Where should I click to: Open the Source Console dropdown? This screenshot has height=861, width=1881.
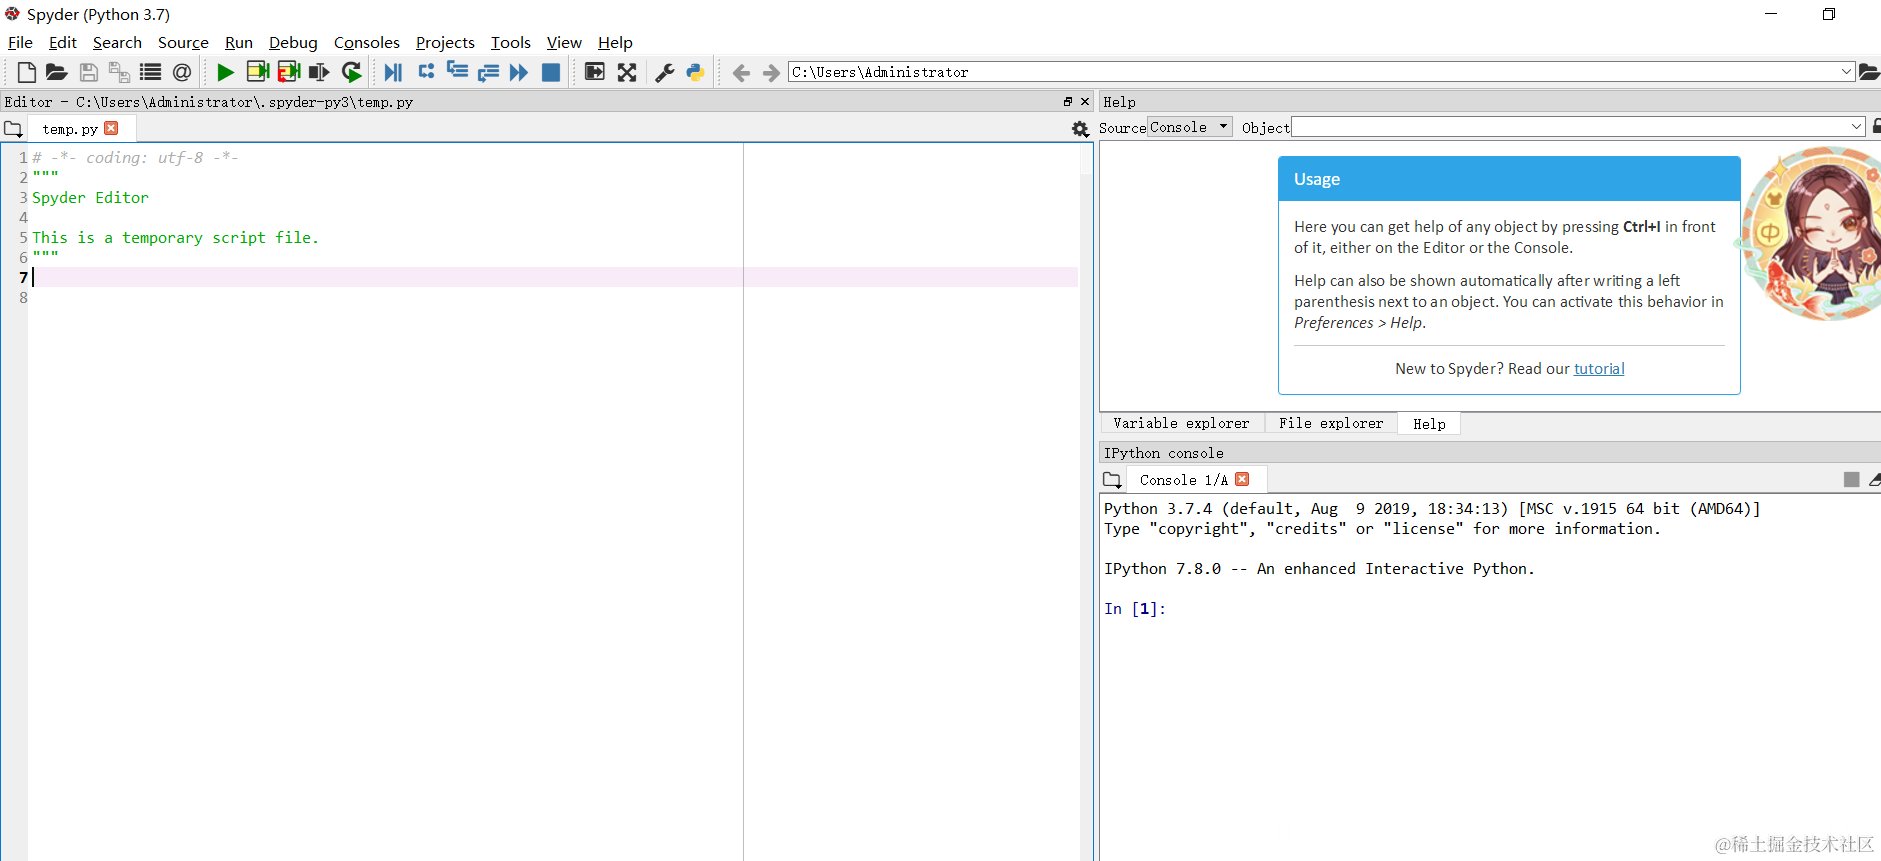tap(1190, 127)
